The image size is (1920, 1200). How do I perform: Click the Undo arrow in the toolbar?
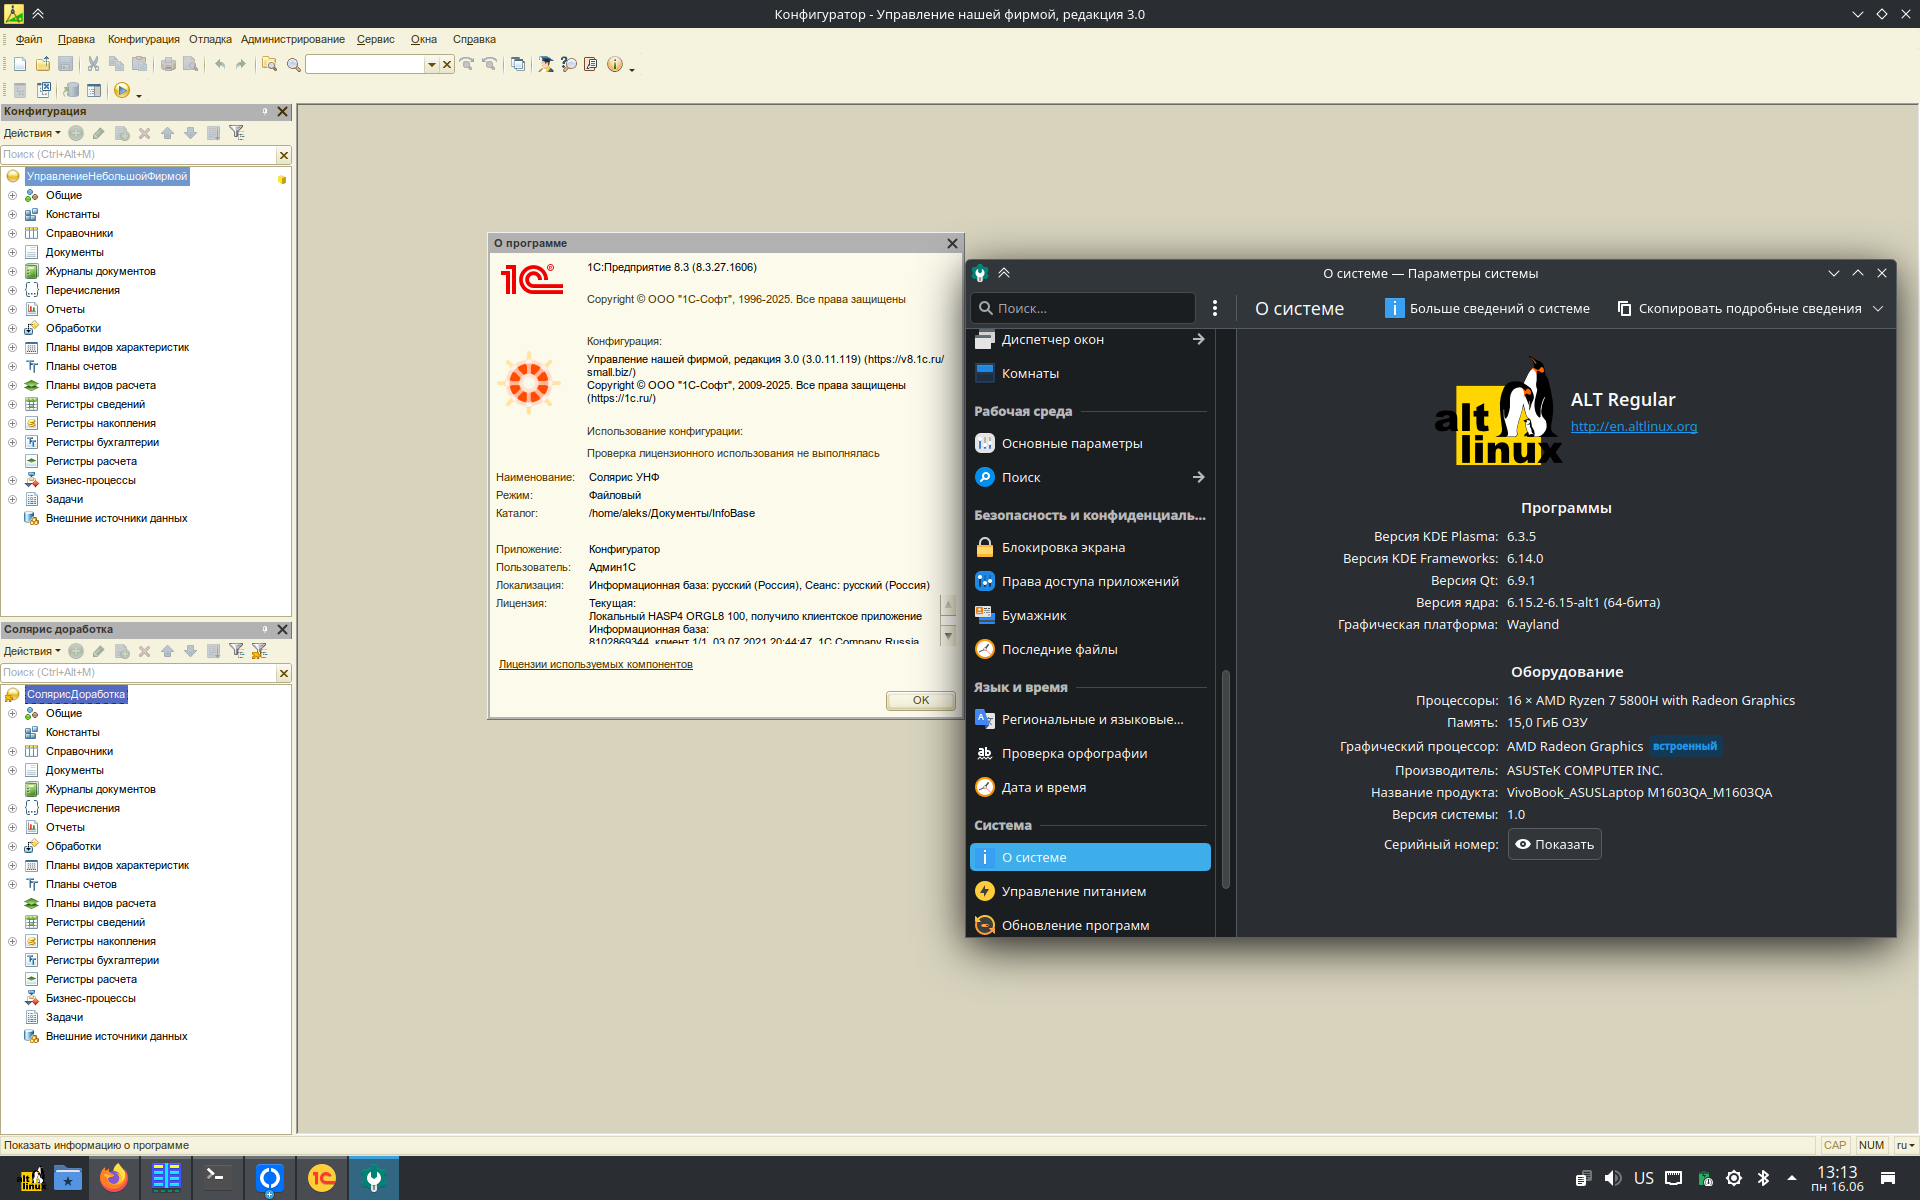(x=220, y=64)
